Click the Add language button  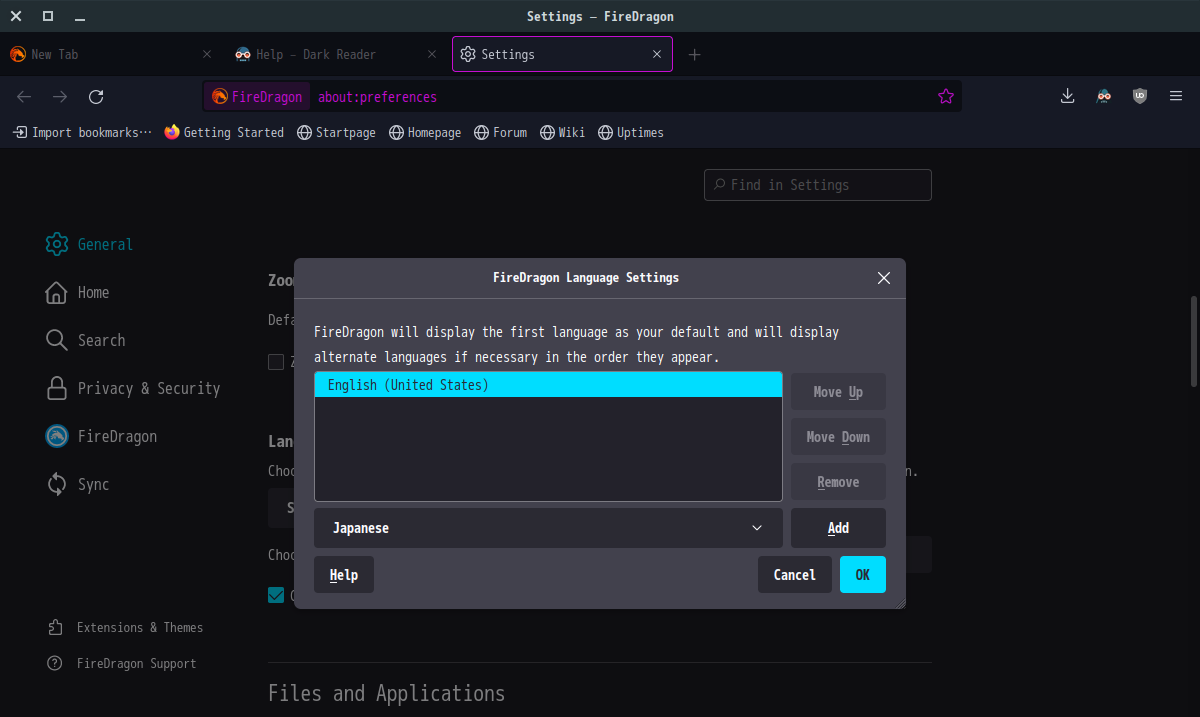(x=838, y=528)
